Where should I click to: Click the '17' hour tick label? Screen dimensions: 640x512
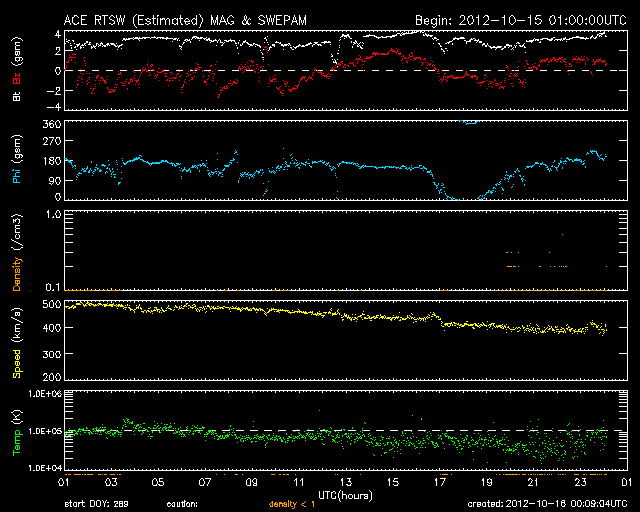point(440,483)
